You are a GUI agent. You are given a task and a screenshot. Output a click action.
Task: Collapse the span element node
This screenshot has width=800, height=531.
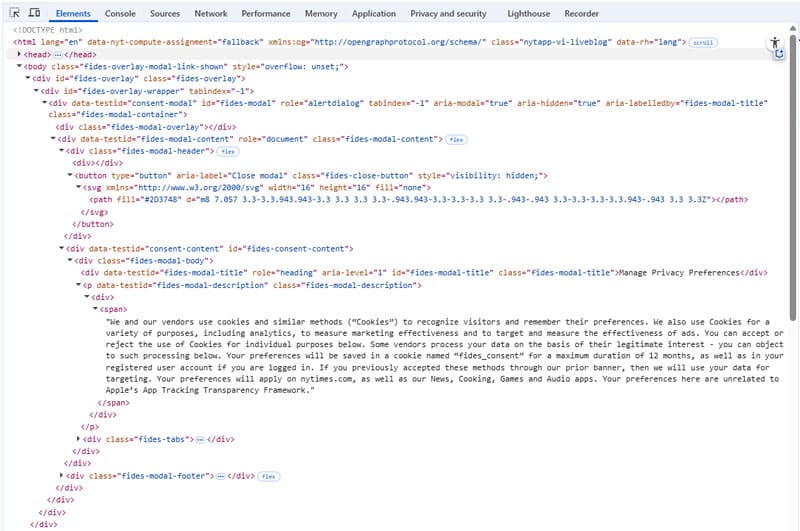95,309
